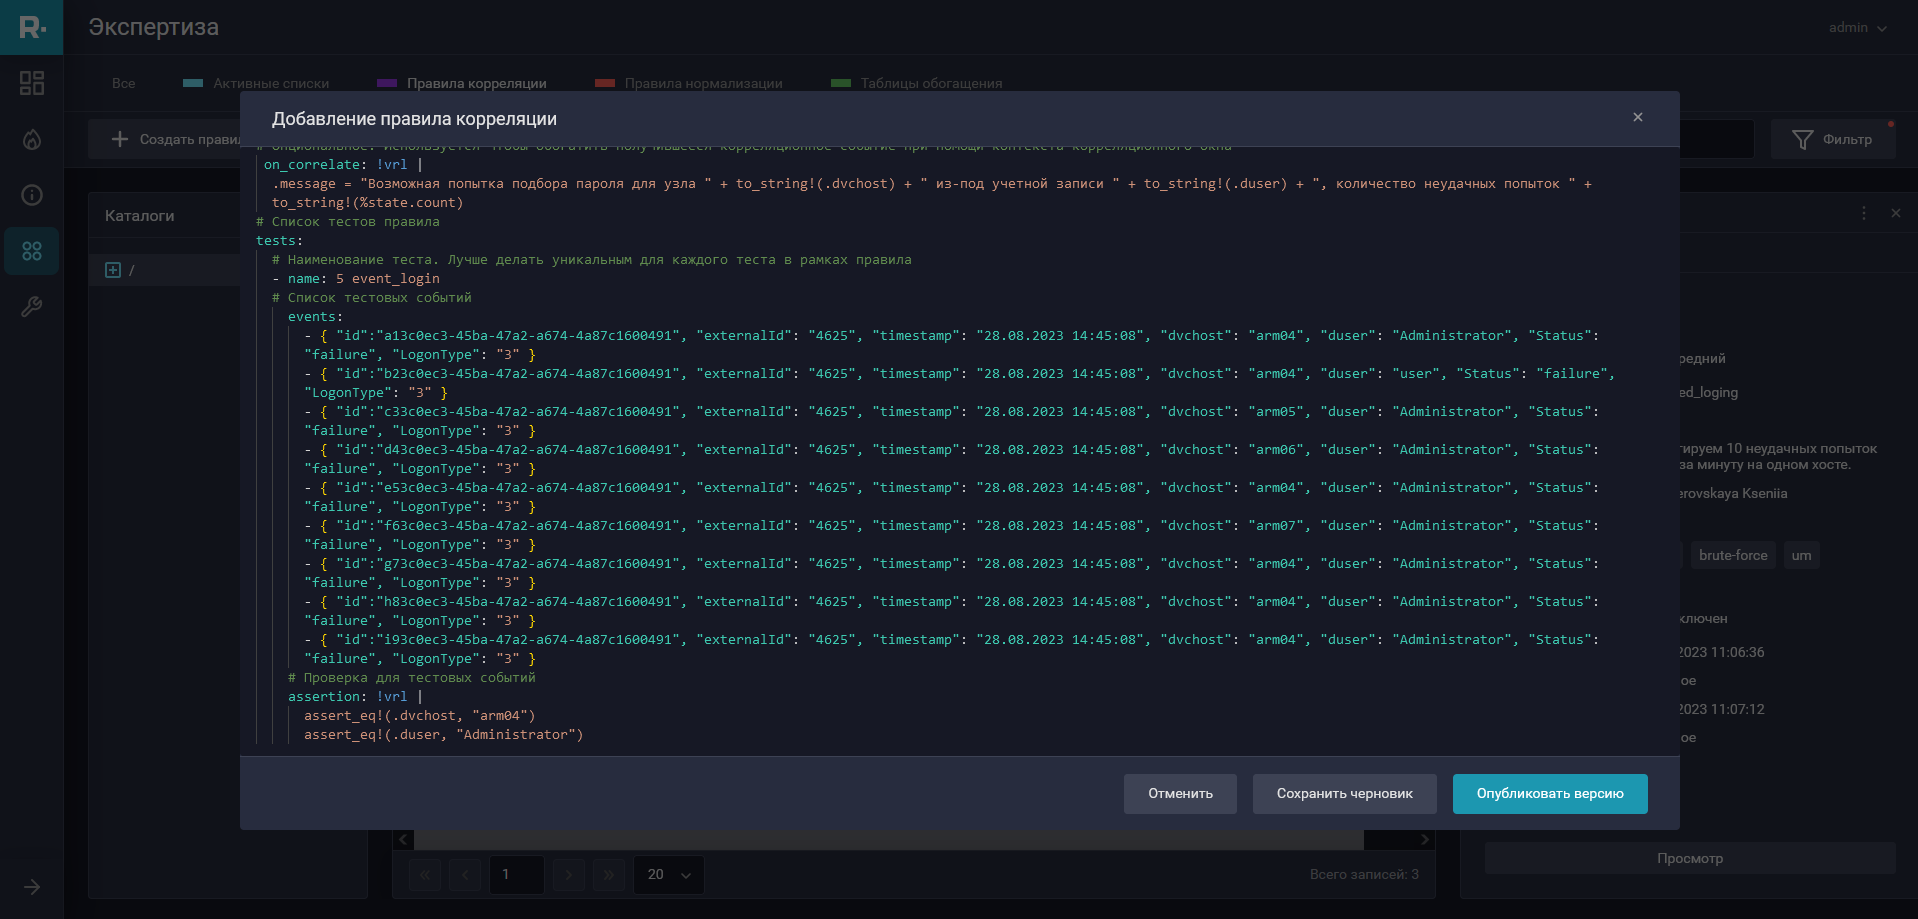The height and width of the screenshot is (919, 1918).
Task: Open the wrench settings sidebar icon
Action: pyautogui.click(x=32, y=307)
